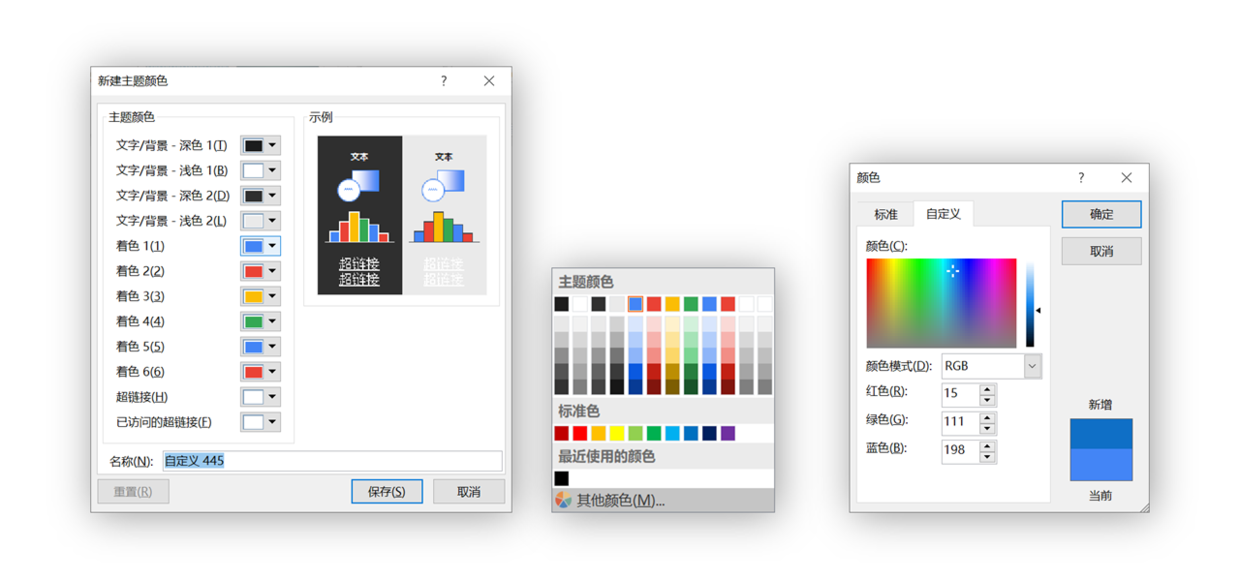Open the 颜色模式 RGB dropdown
This screenshot has height=579, width=1240.
pos(1033,366)
